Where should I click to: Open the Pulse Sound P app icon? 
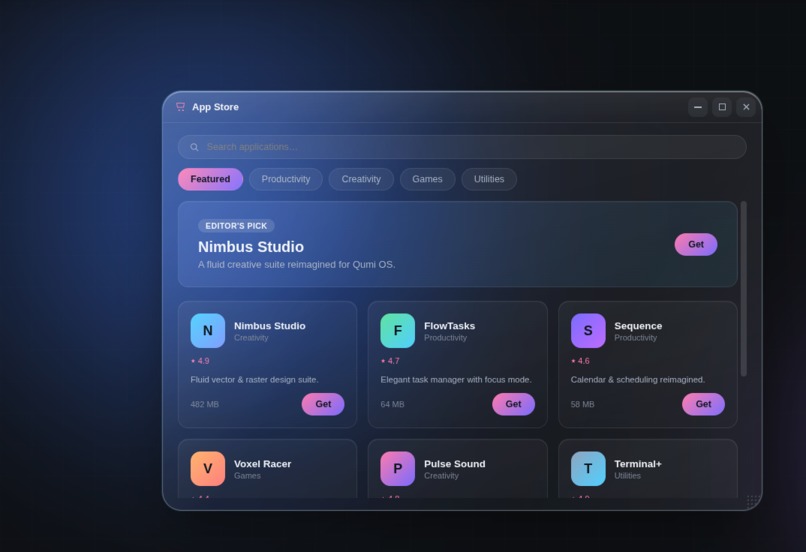pos(397,469)
